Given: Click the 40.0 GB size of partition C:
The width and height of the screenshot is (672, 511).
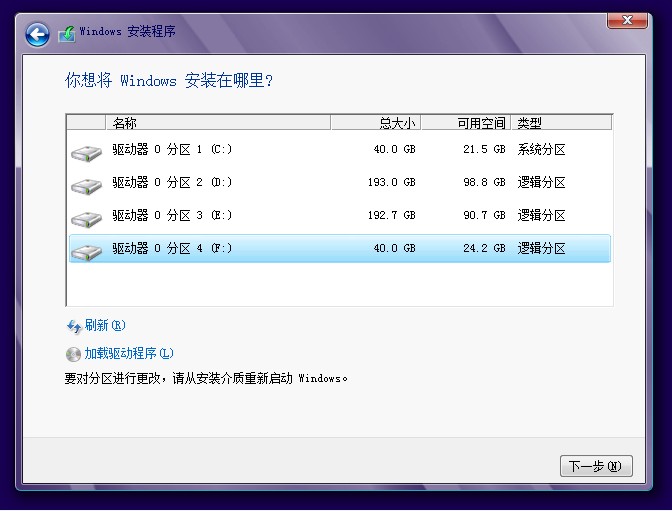Looking at the screenshot, I should 395,150.
